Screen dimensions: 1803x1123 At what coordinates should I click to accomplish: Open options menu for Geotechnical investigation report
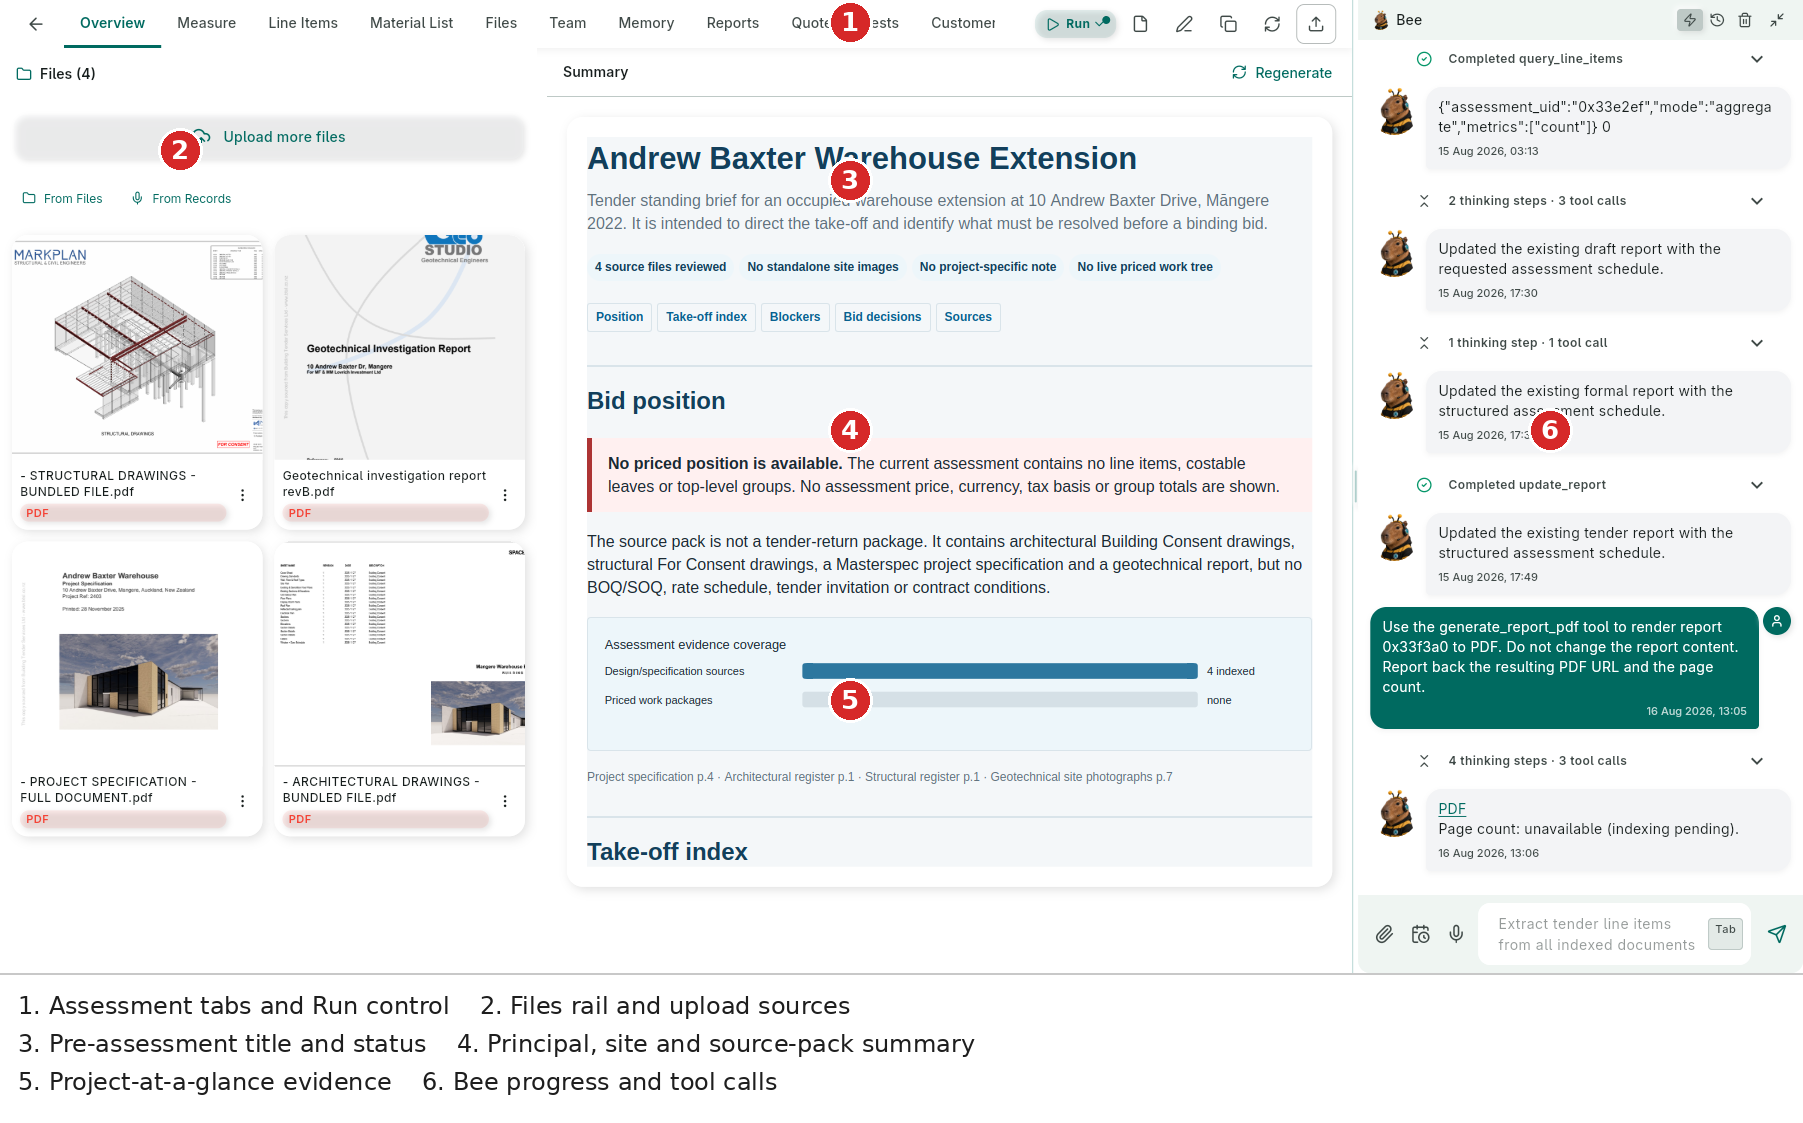(x=505, y=495)
